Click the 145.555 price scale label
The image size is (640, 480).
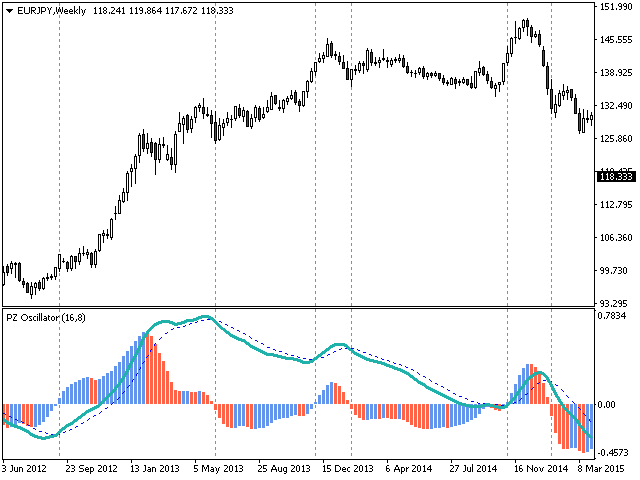pyautogui.click(x=615, y=40)
